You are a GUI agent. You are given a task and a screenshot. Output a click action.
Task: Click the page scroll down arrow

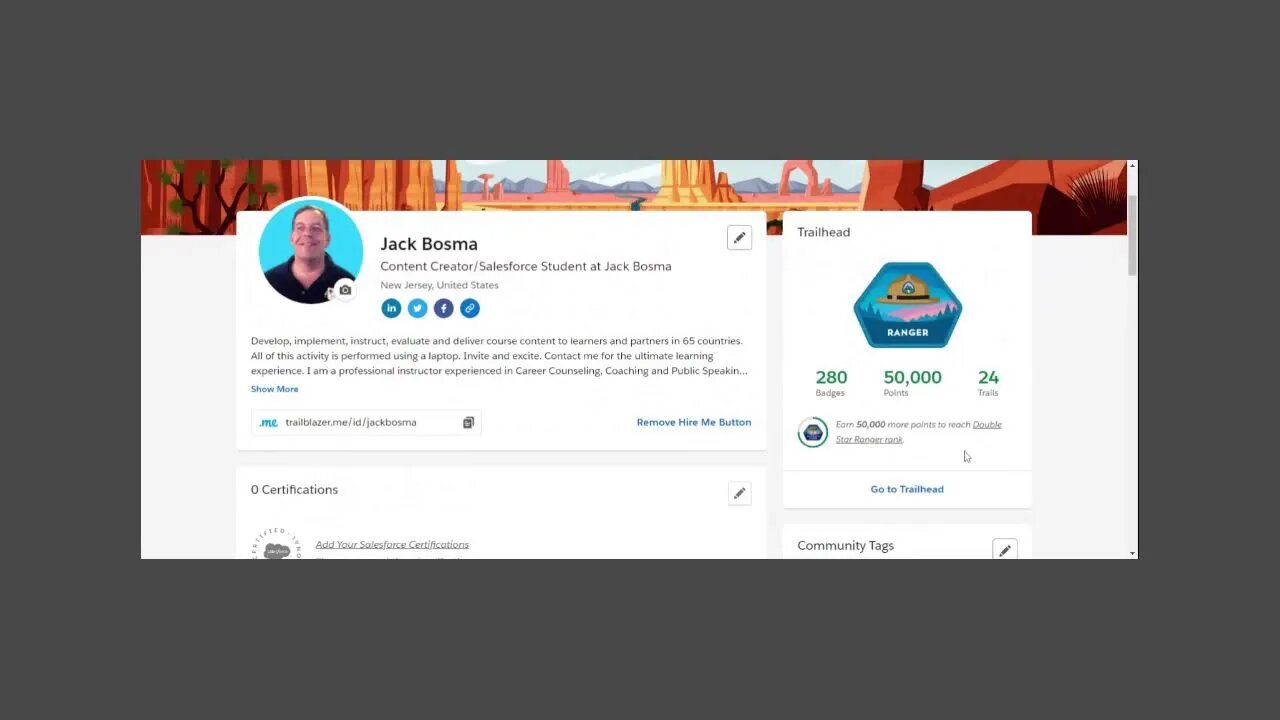[x=1132, y=553]
